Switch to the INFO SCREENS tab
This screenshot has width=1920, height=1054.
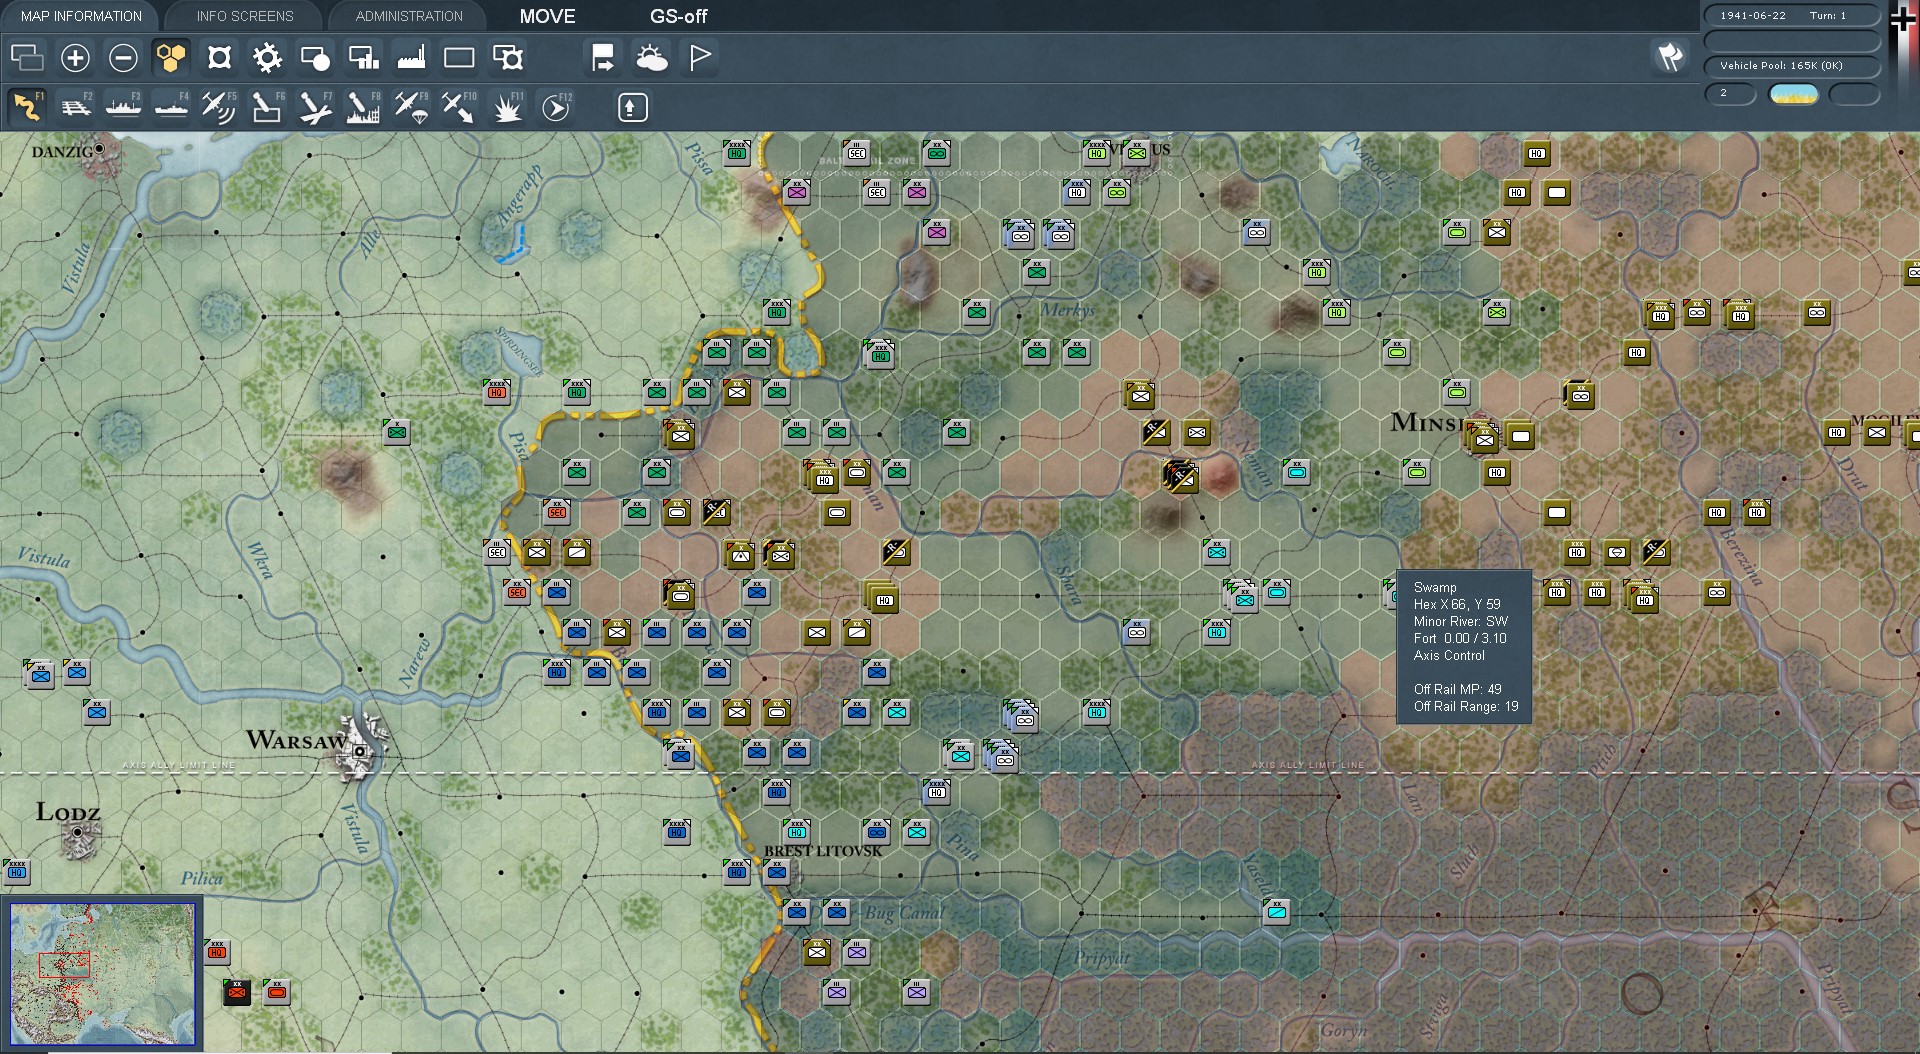click(245, 16)
